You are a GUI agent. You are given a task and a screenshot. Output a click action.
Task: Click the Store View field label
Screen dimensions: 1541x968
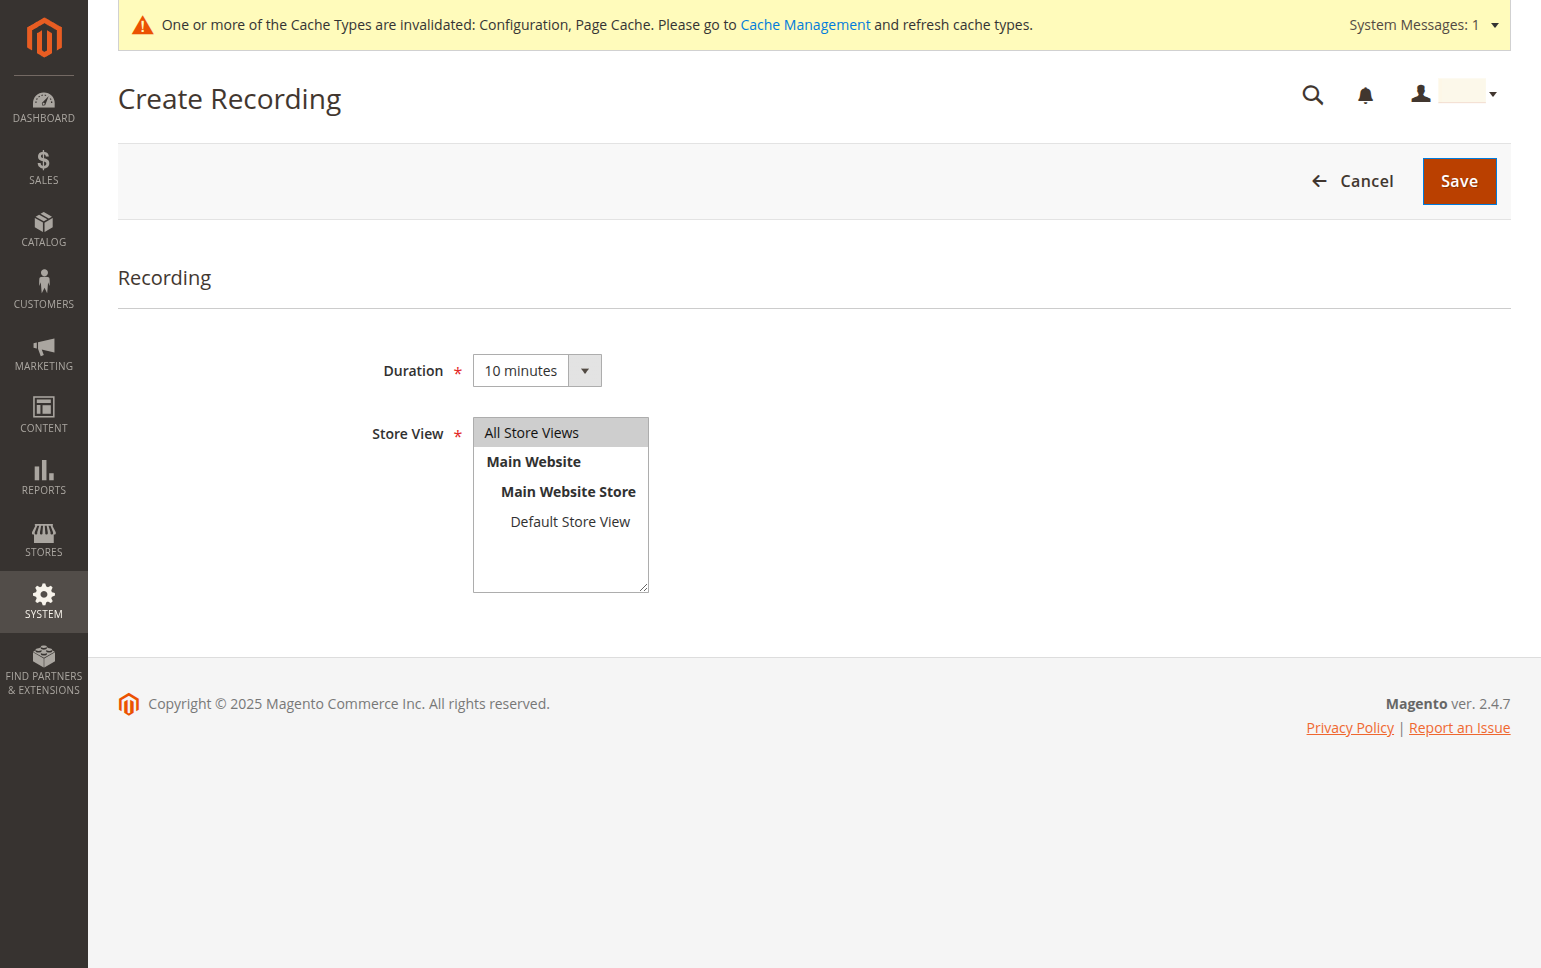pos(408,434)
